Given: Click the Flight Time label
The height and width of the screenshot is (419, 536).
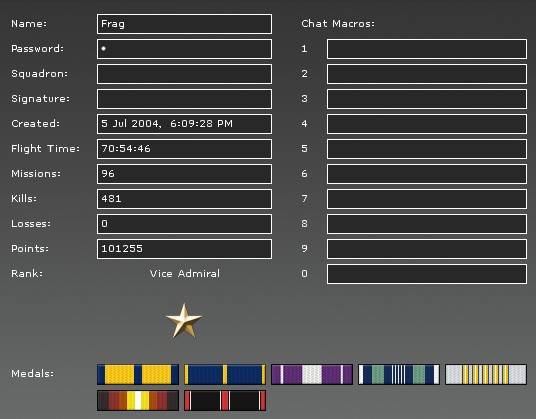Looking at the screenshot, I should pyautogui.click(x=45, y=149).
